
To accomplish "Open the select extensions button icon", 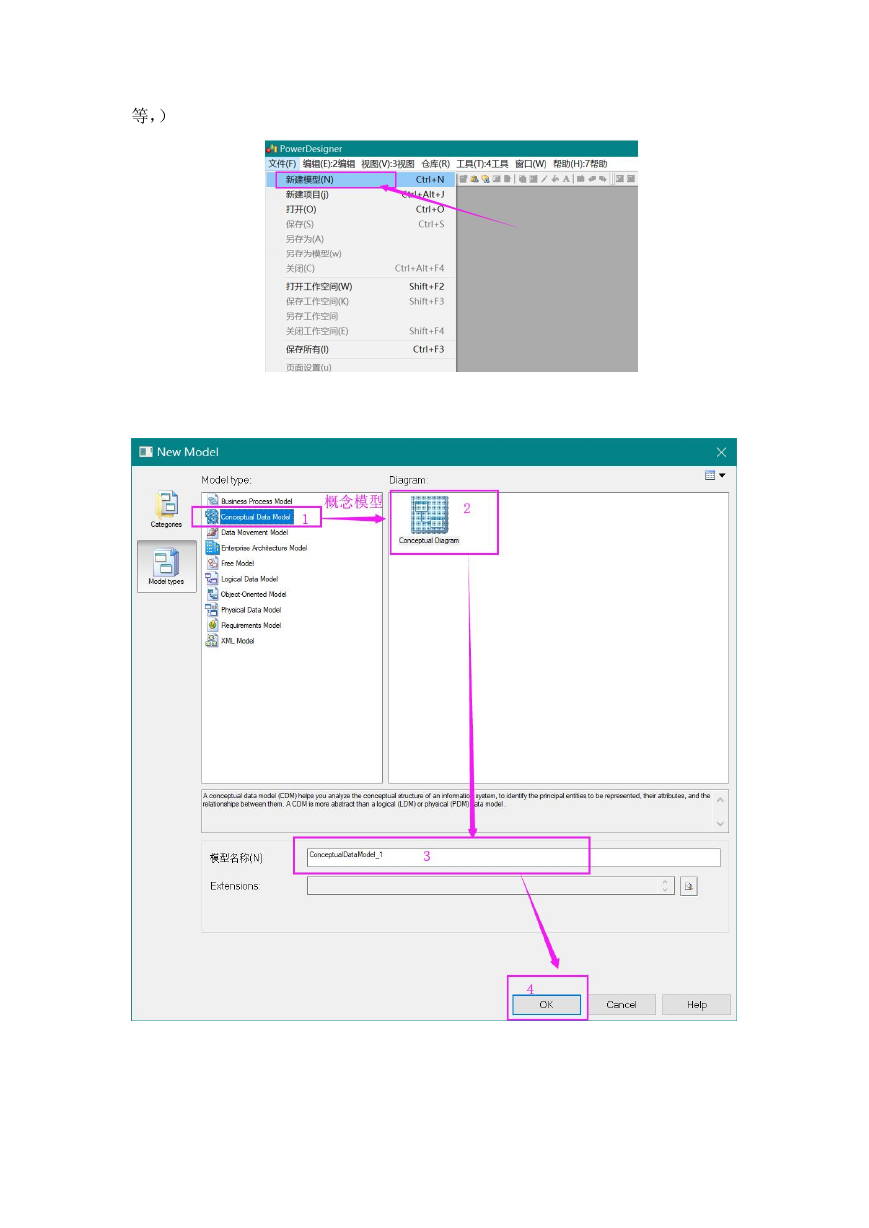I will (x=688, y=886).
